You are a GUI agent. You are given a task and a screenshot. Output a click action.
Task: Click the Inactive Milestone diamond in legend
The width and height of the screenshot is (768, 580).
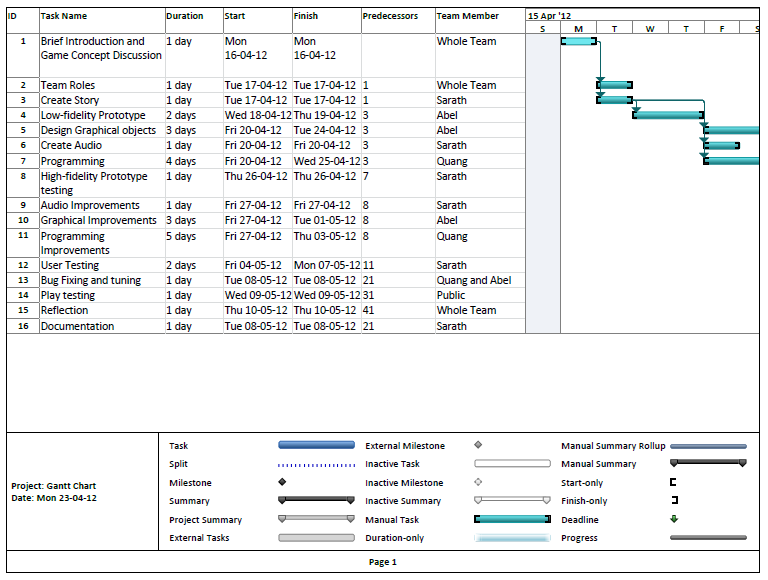pyautogui.click(x=478, y=482)
